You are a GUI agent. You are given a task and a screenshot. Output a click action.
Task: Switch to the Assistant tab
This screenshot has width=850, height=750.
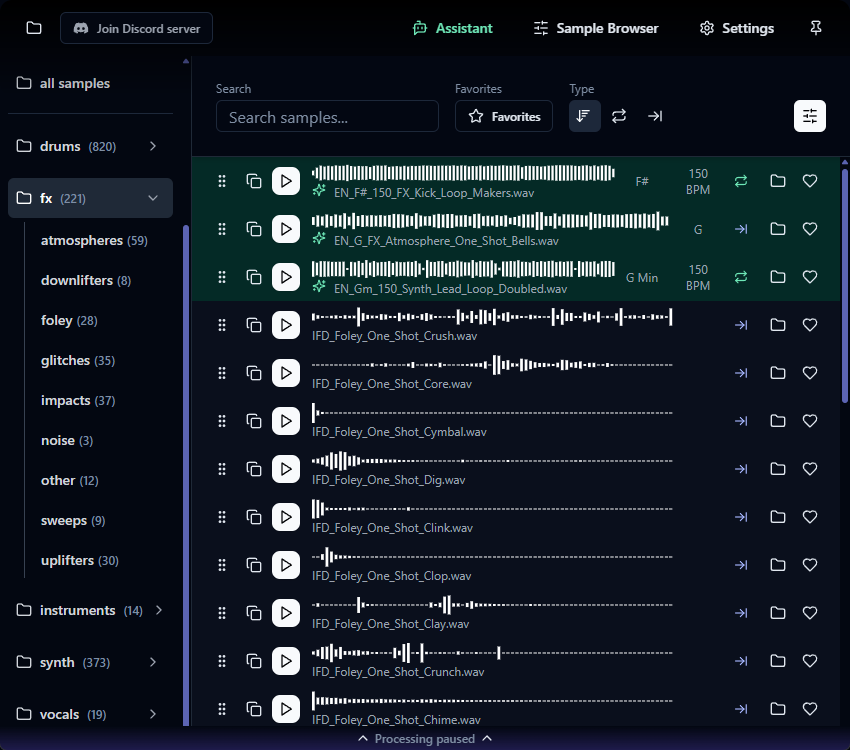click(x=453, y=28)
